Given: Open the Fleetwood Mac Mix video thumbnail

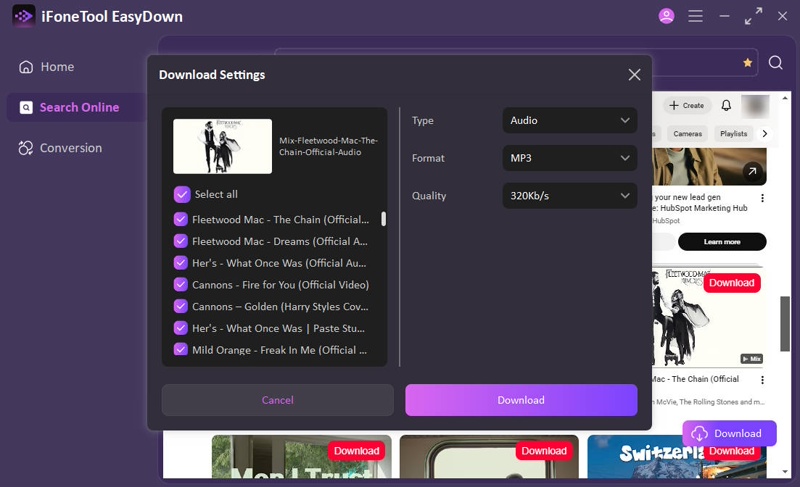Looking at the screenshot, I should [708, 316].
